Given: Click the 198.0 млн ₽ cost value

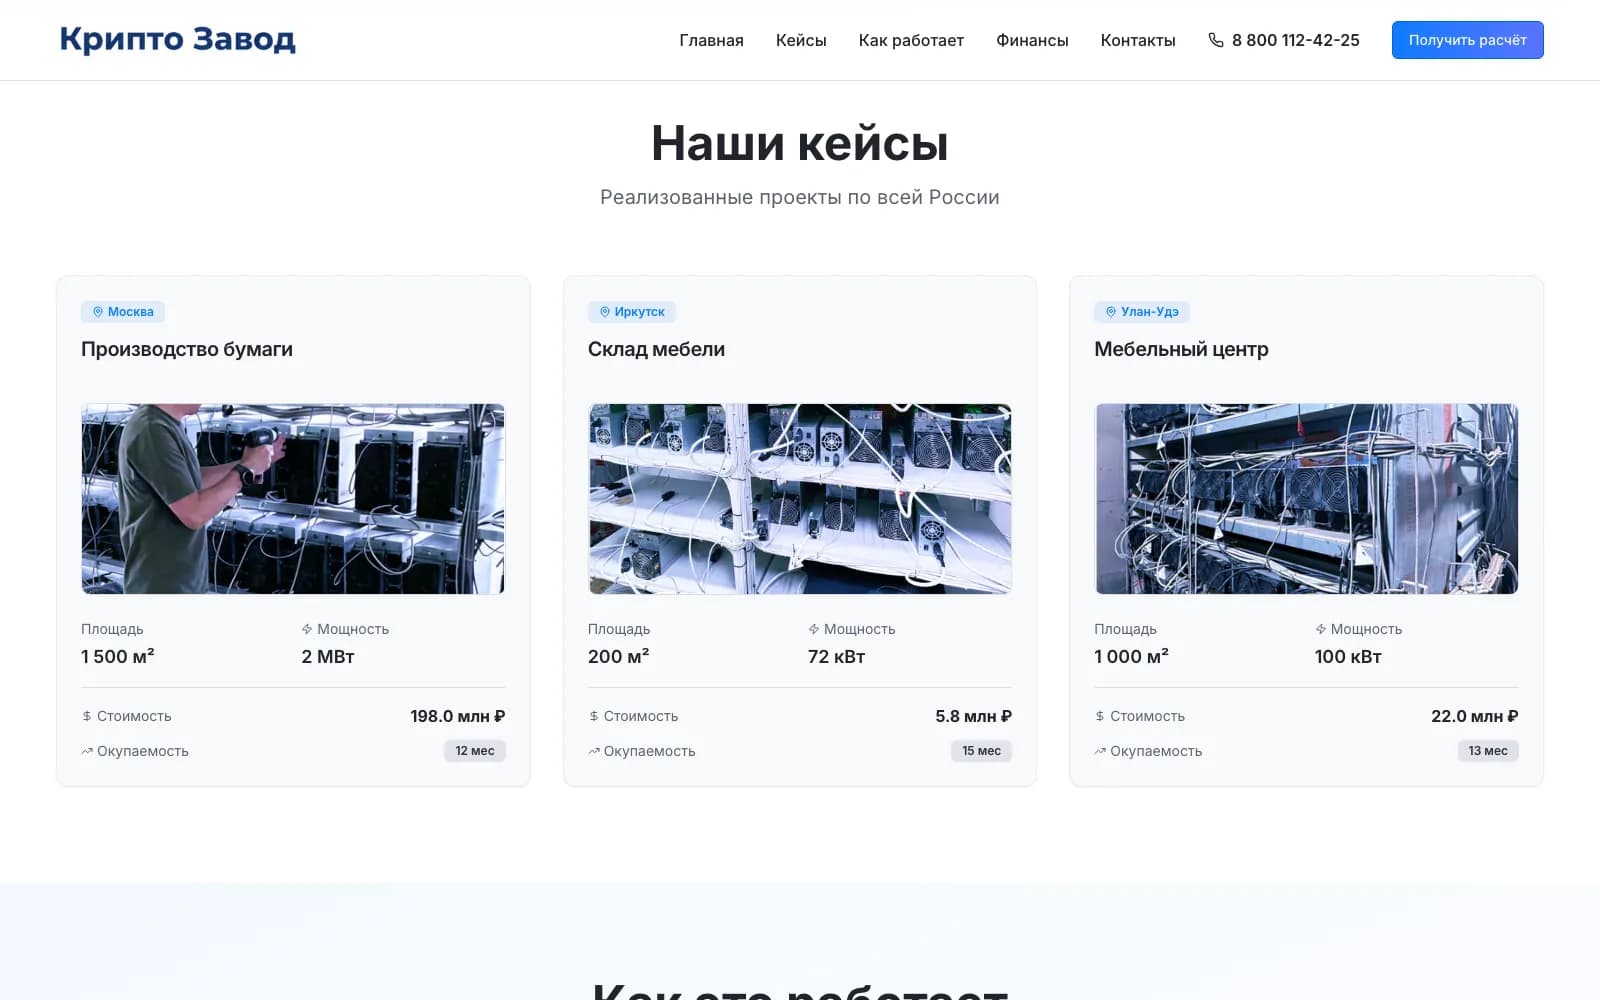Looking at the screenshot, I should coord(458,716).
